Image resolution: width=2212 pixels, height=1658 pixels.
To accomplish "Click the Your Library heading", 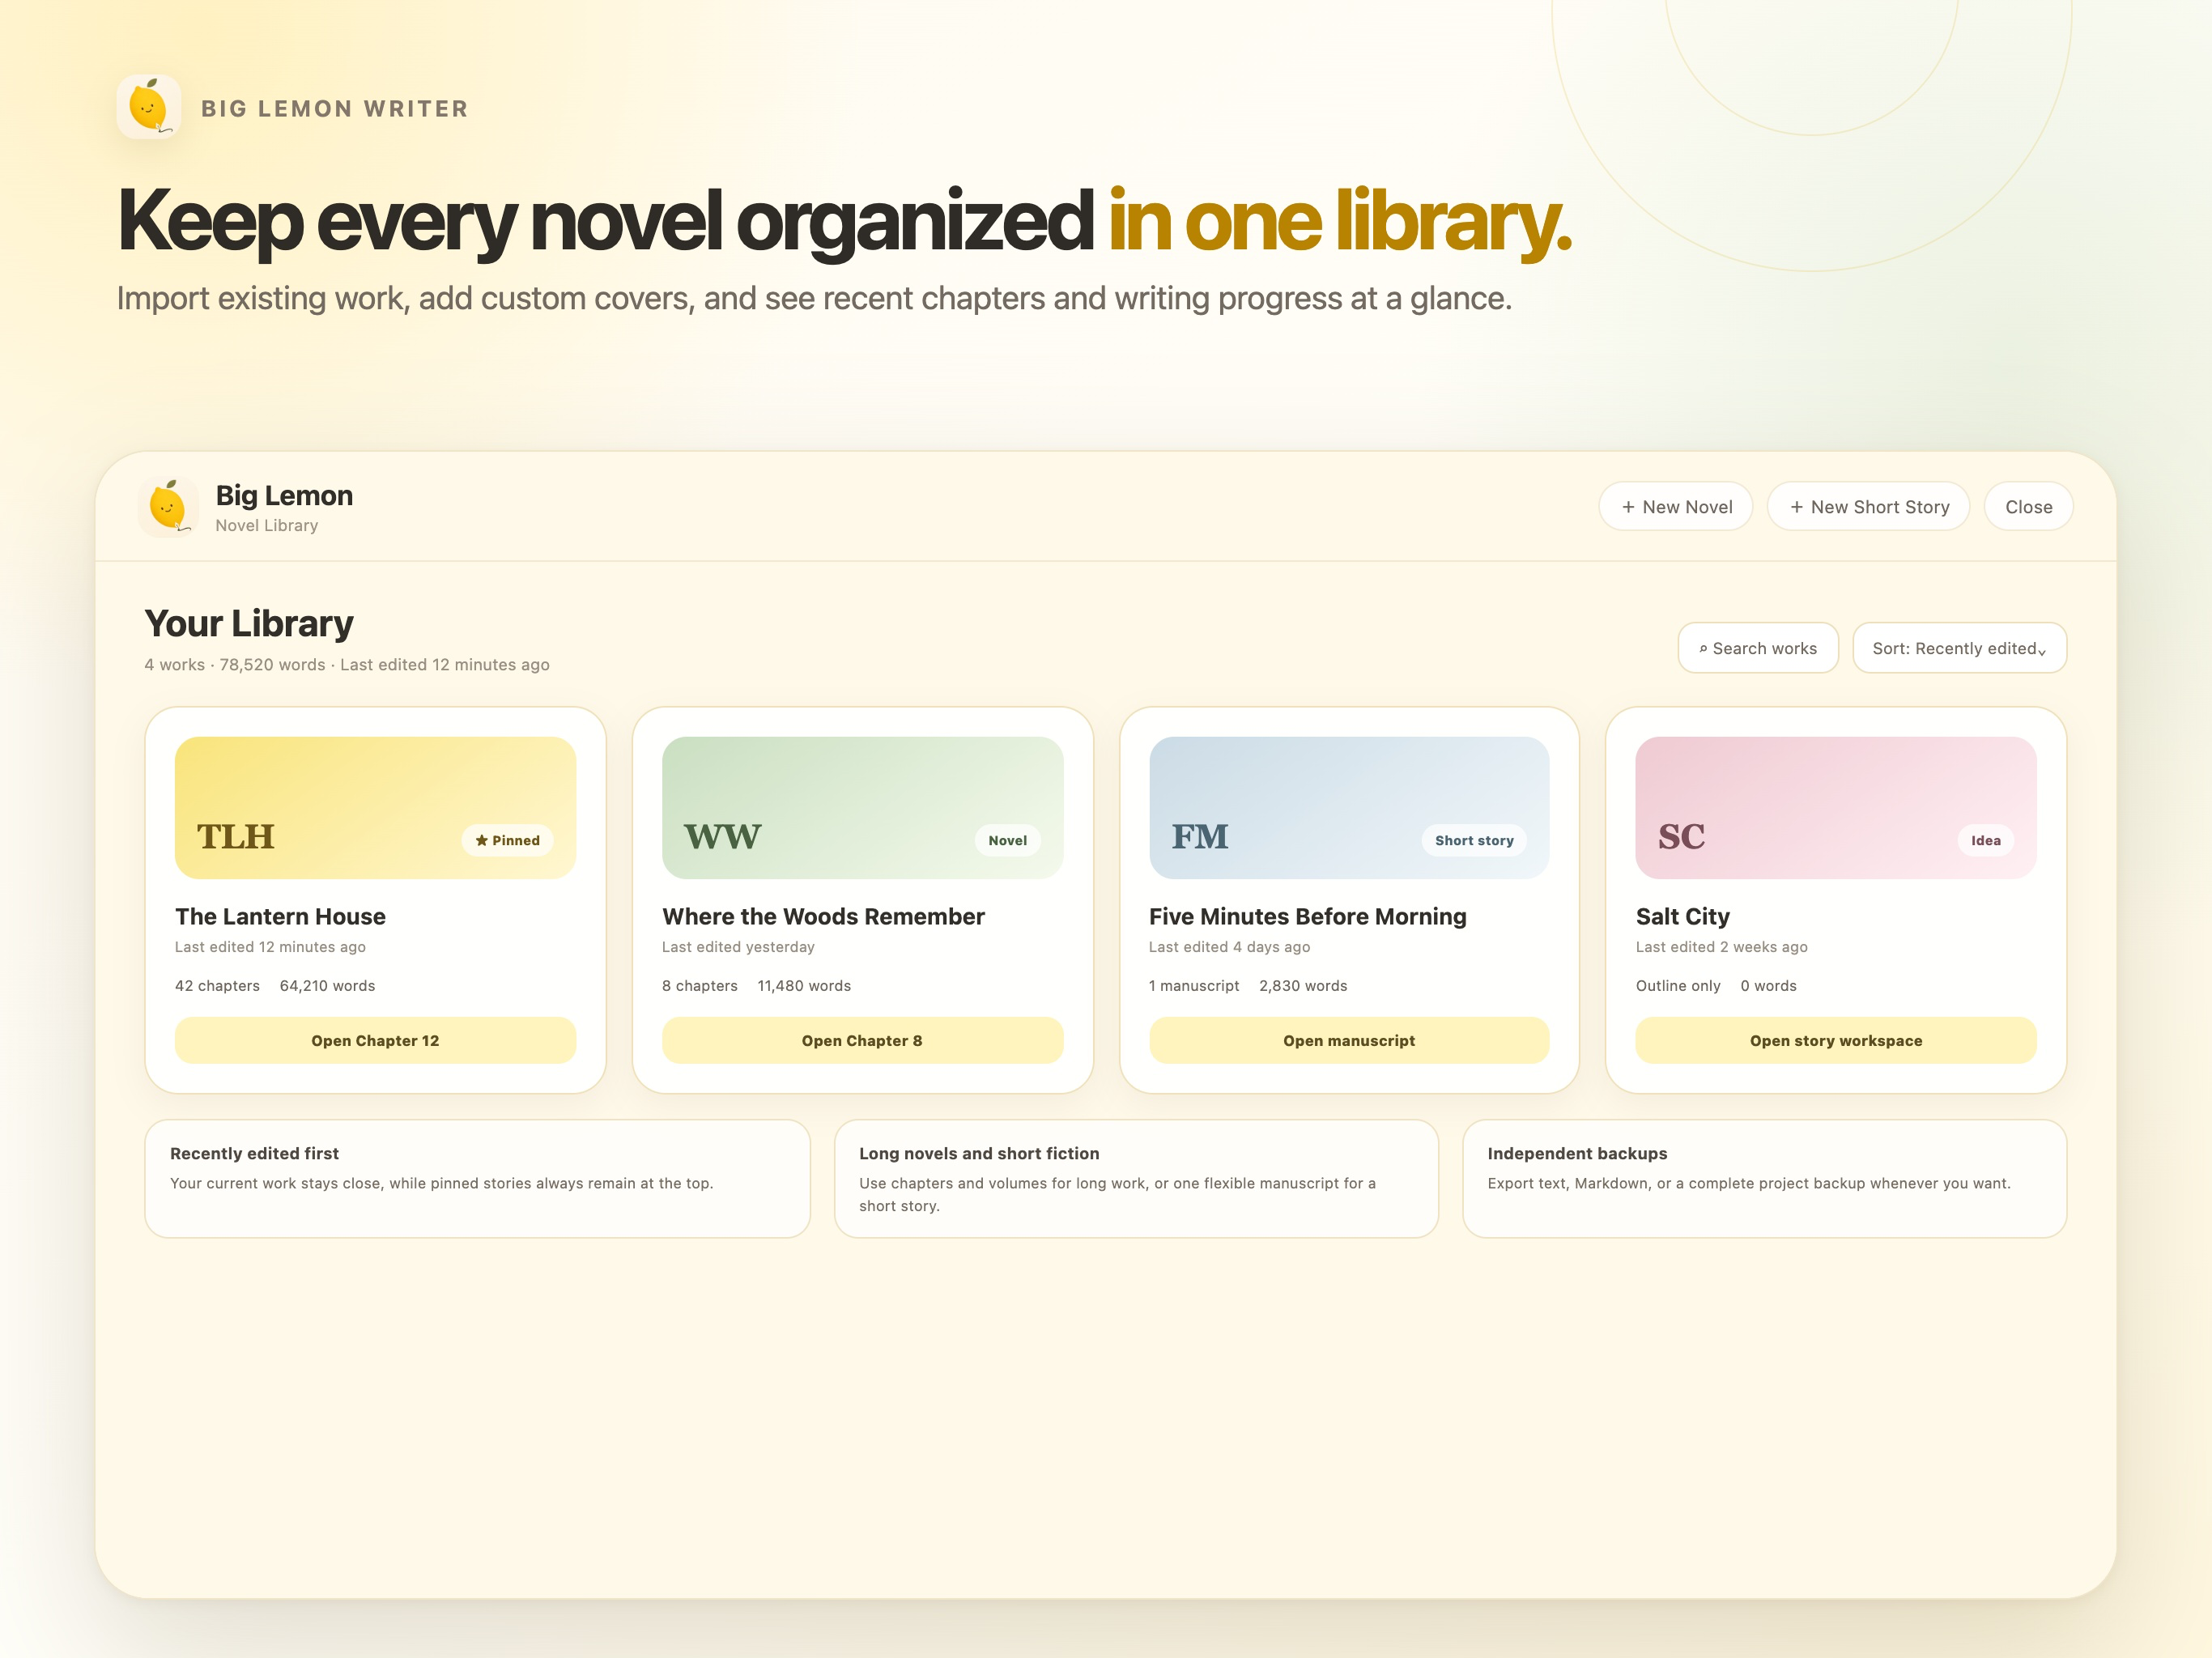I will [x=249, y=623].
